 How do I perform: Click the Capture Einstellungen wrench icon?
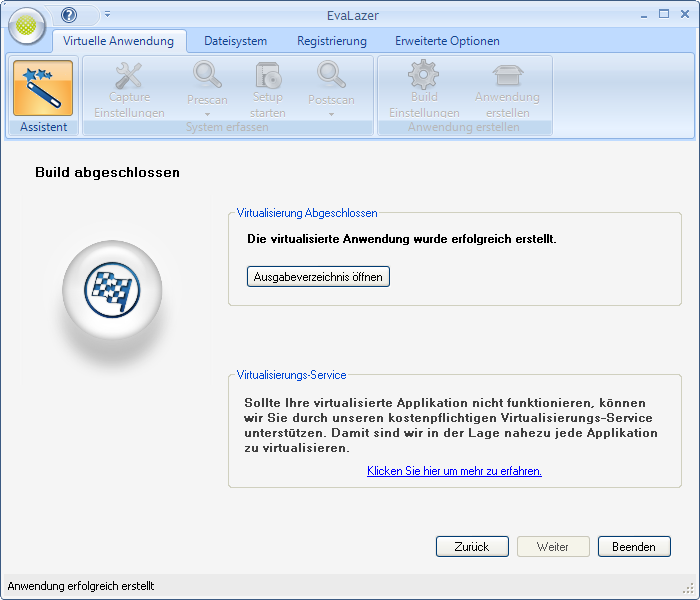[129, 75]
